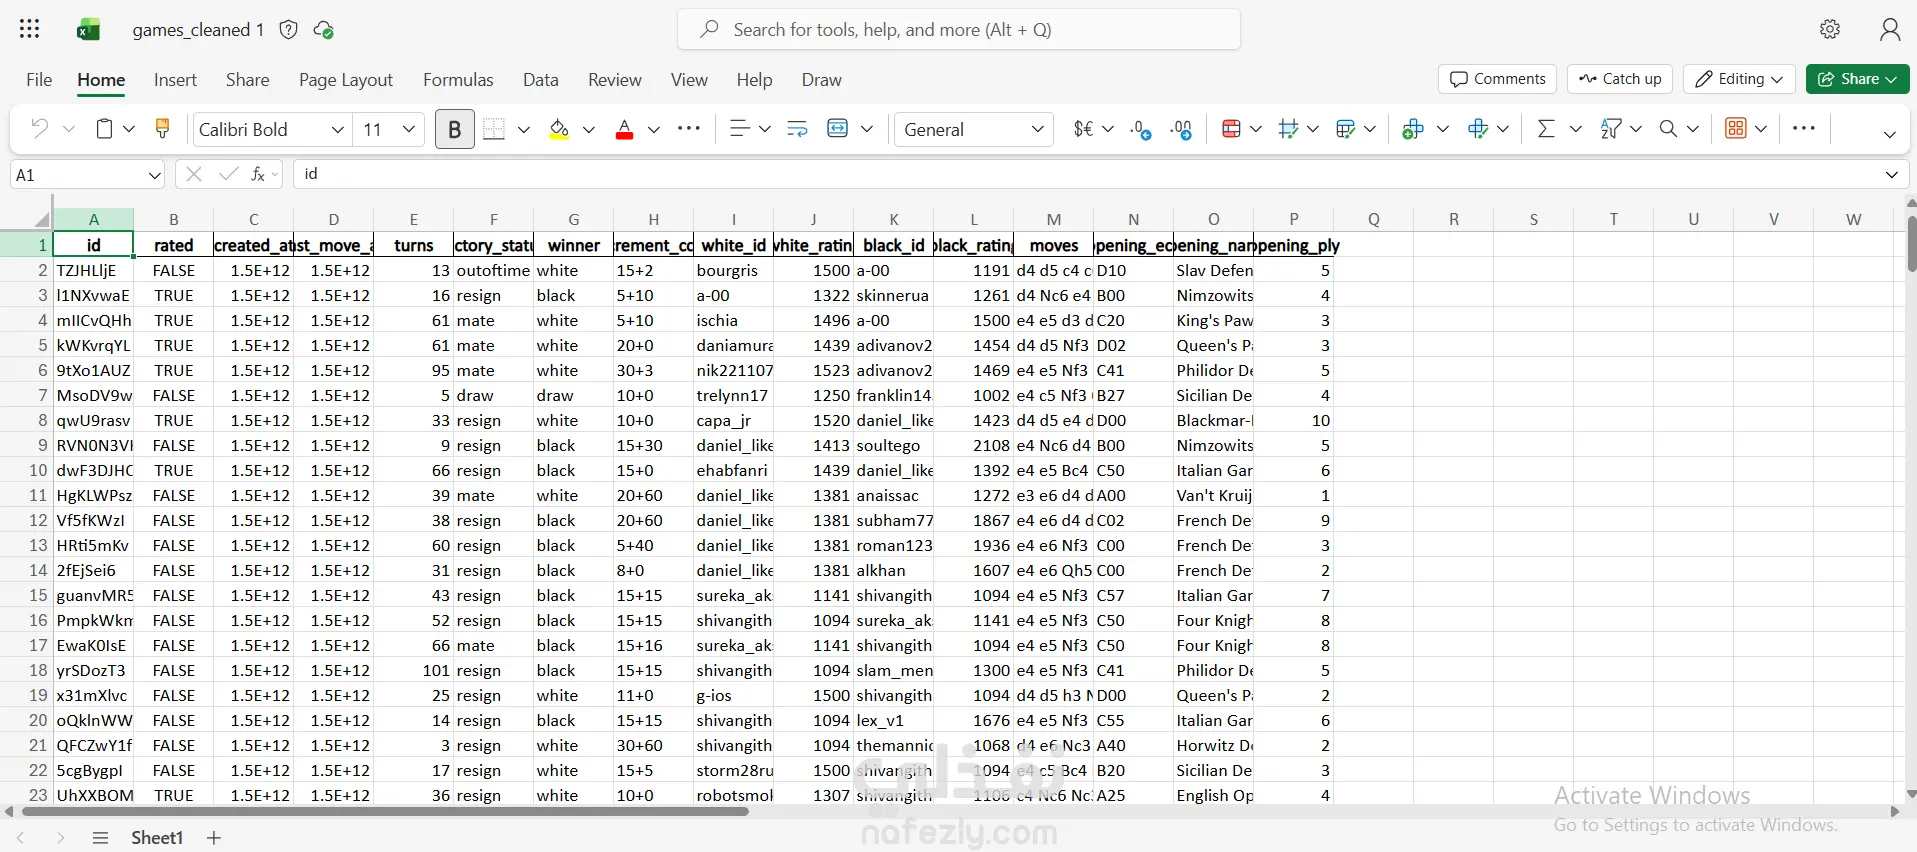Click the cell styles icon
1917x852 pixels.
pyautogui.click(x=1288, y=129)
